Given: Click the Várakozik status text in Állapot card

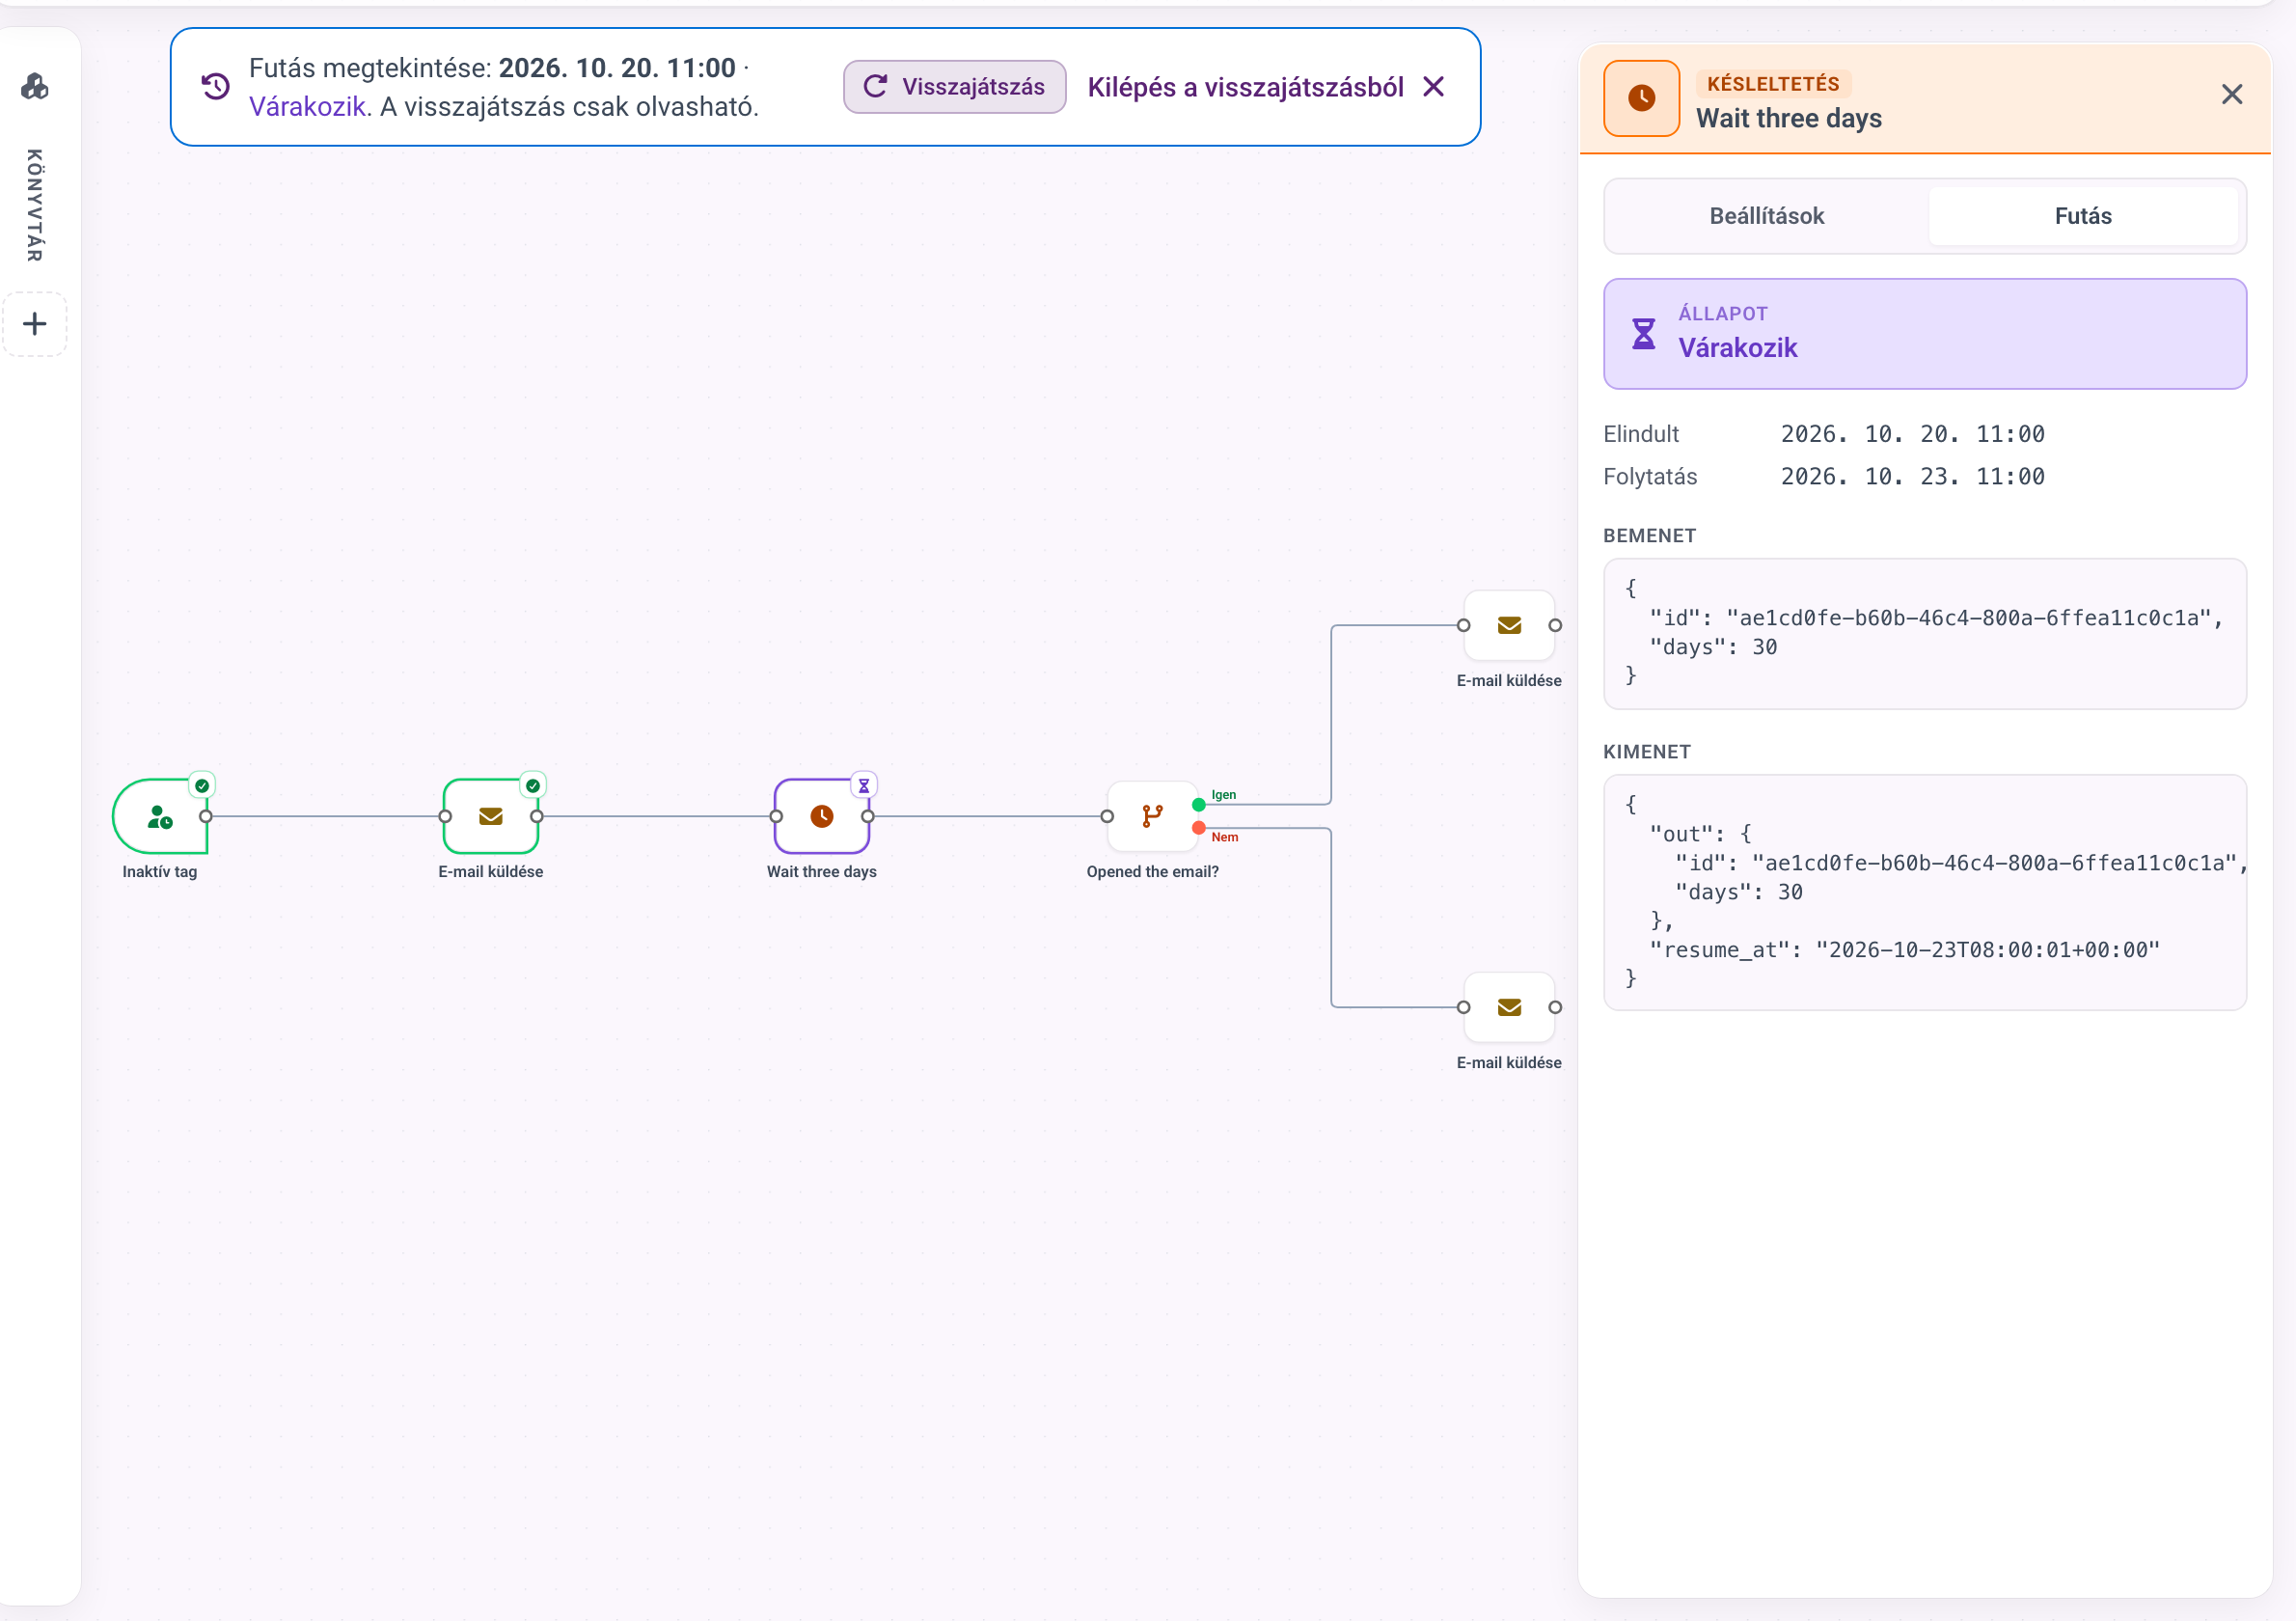Looking at the screenshot, I should 1737,348.
